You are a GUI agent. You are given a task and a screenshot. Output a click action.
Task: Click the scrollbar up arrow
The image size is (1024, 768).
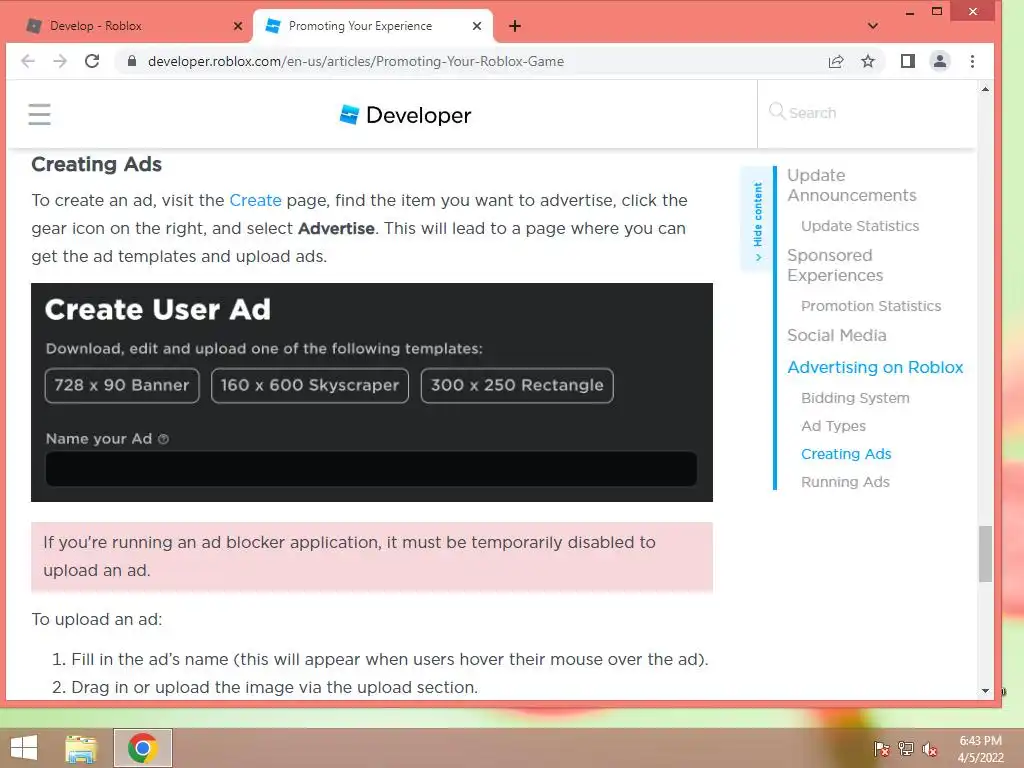(985, 89)
